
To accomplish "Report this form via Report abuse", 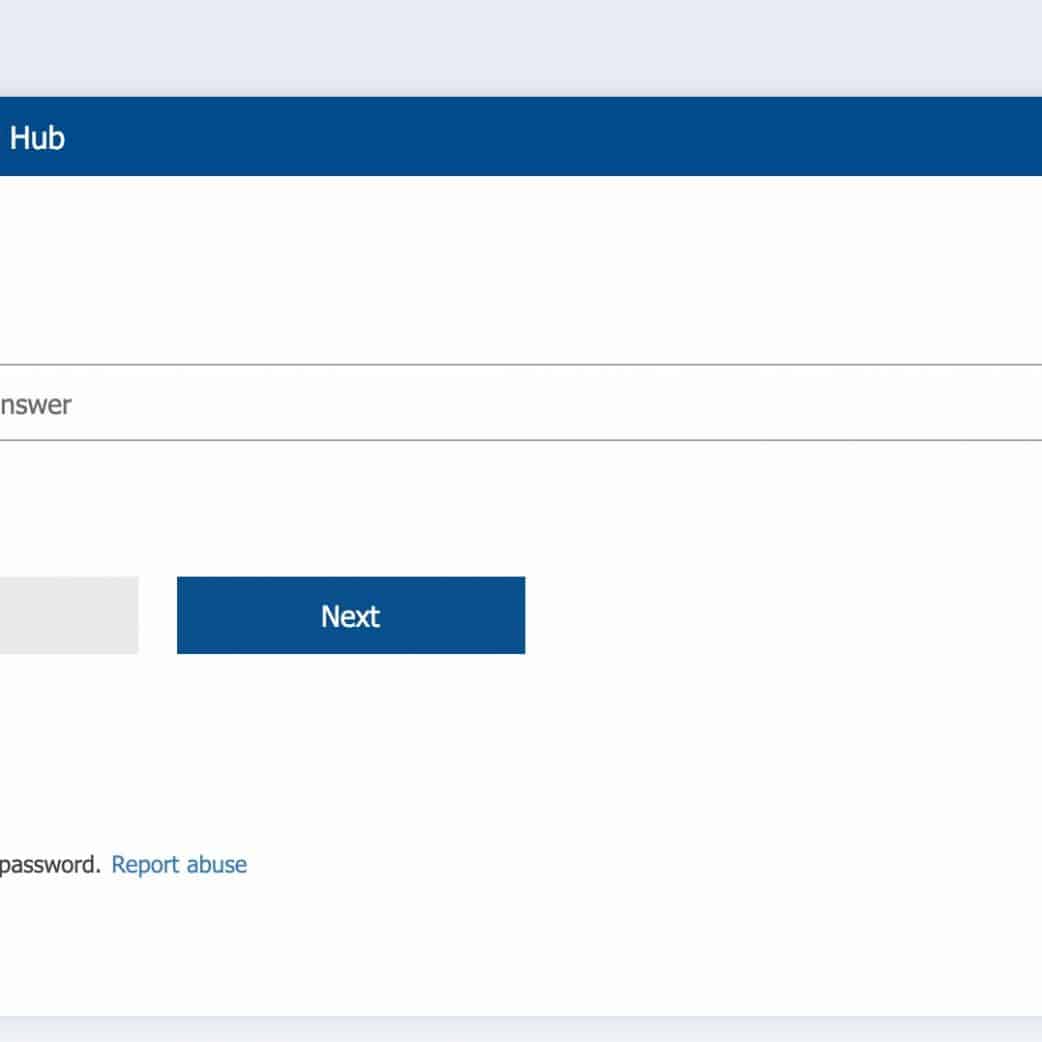I will (x=179, y=864).
